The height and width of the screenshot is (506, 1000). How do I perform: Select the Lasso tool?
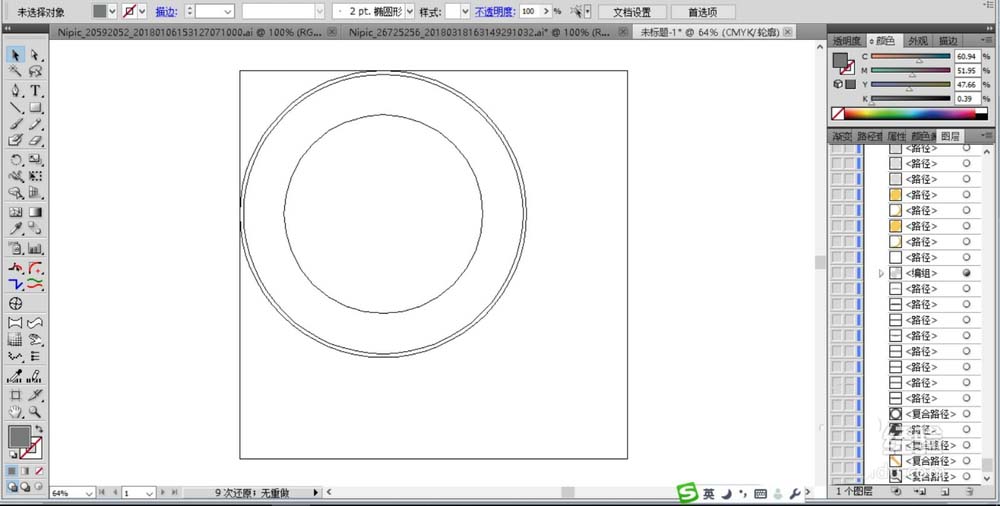35,71
